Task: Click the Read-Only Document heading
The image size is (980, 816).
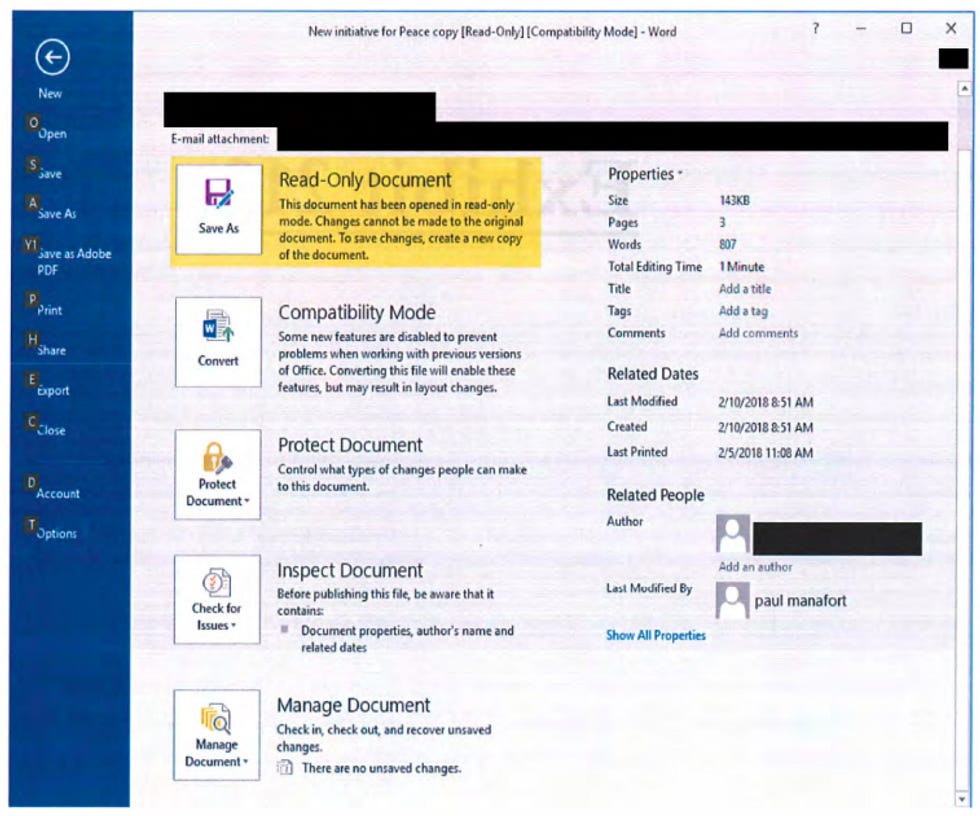Action: click(365, 180)
